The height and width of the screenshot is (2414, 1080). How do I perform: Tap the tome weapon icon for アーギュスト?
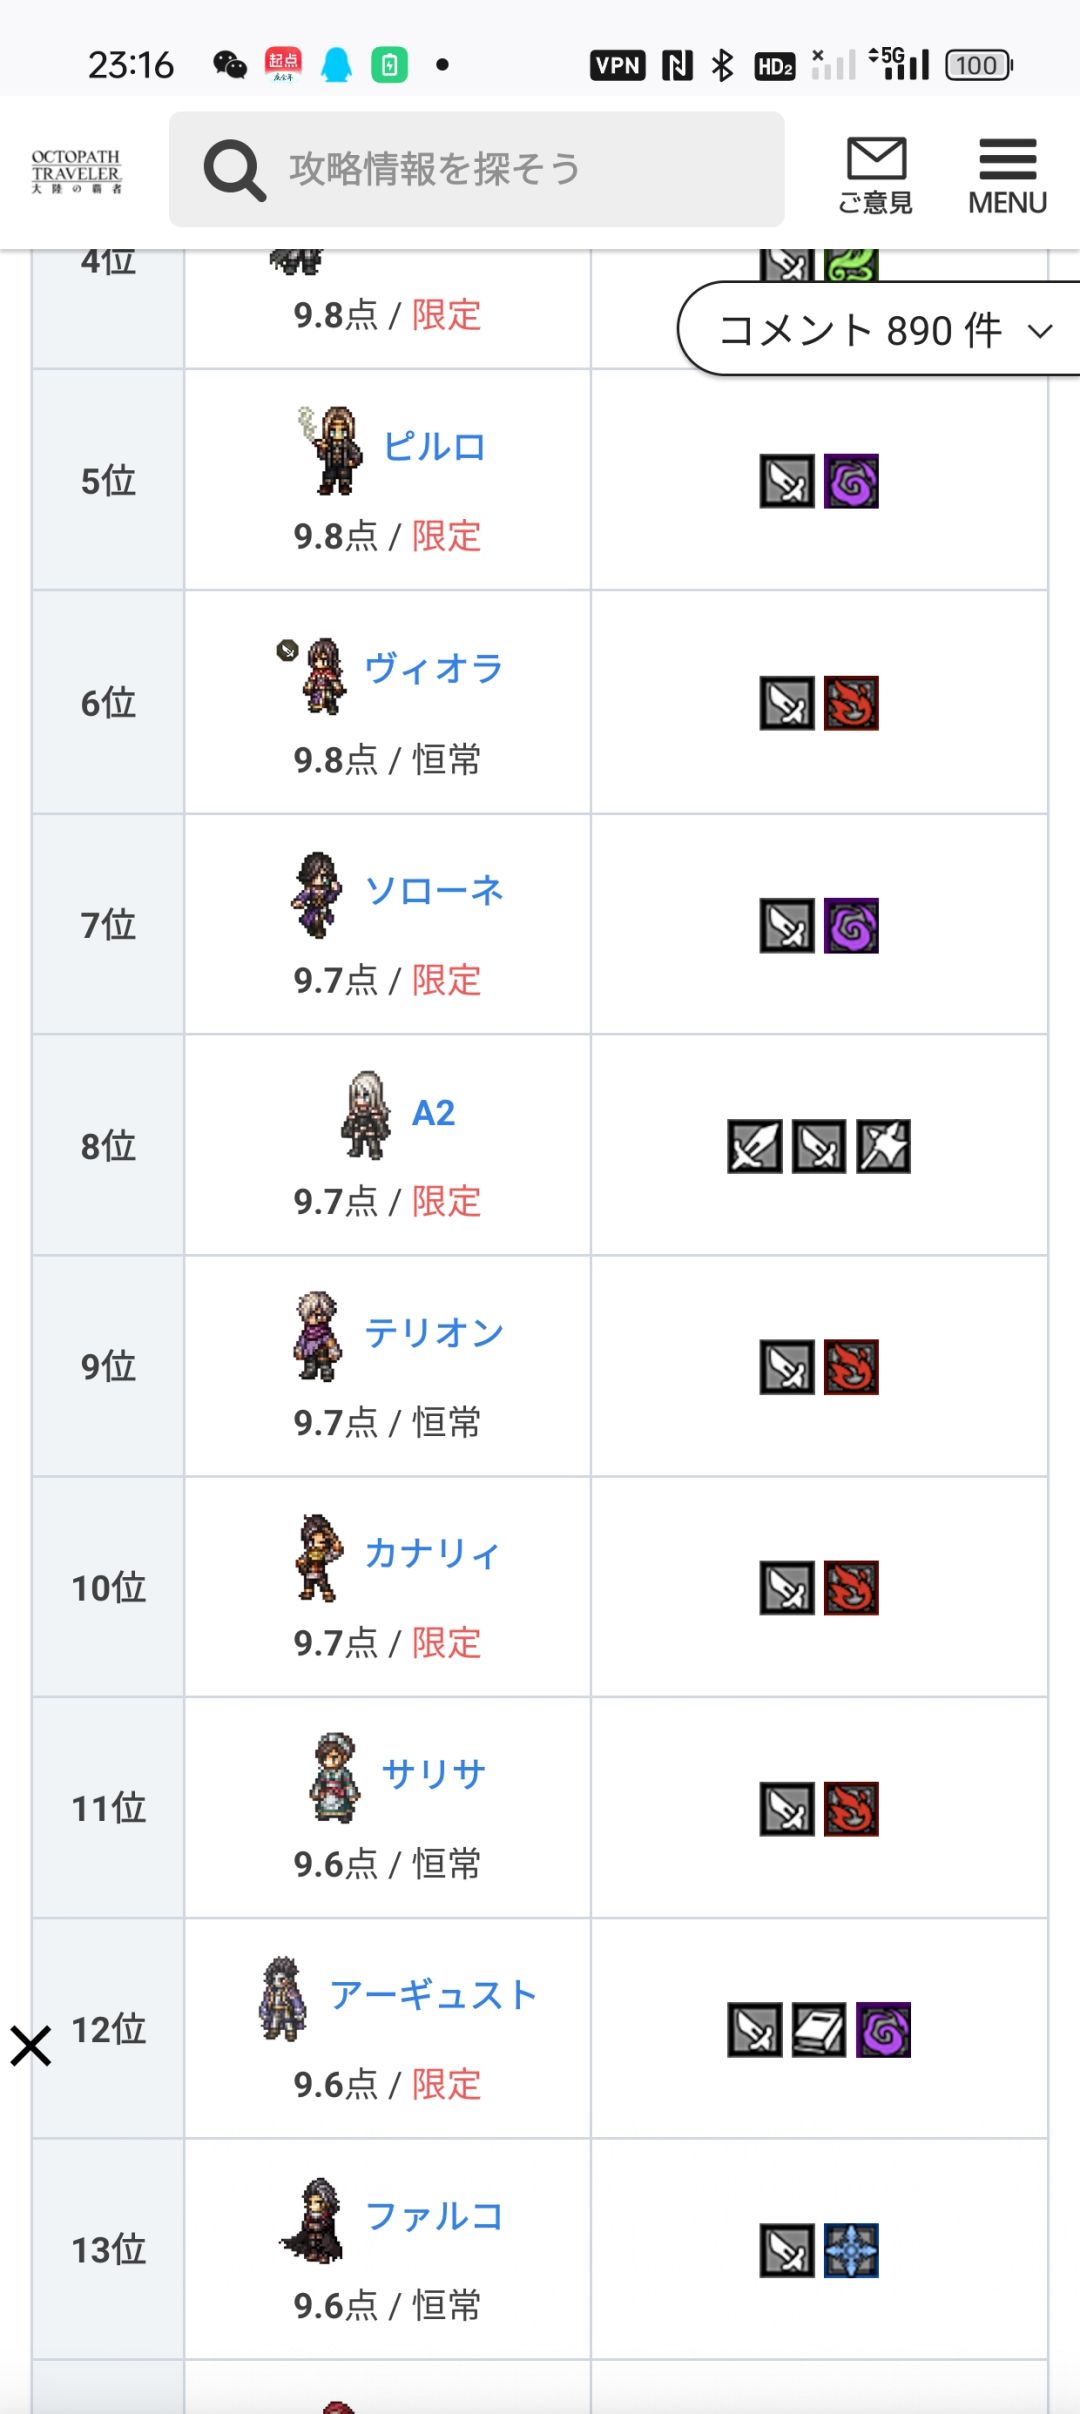(819, 2030)
